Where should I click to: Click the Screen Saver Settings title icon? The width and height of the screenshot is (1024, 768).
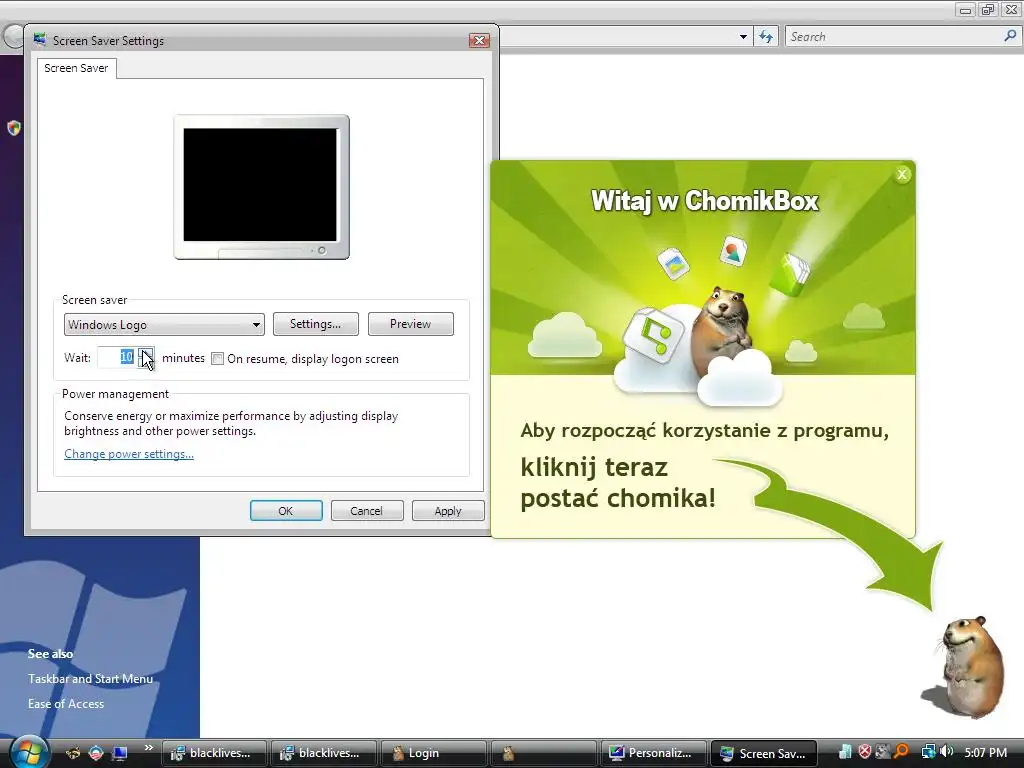pos(40,40)
